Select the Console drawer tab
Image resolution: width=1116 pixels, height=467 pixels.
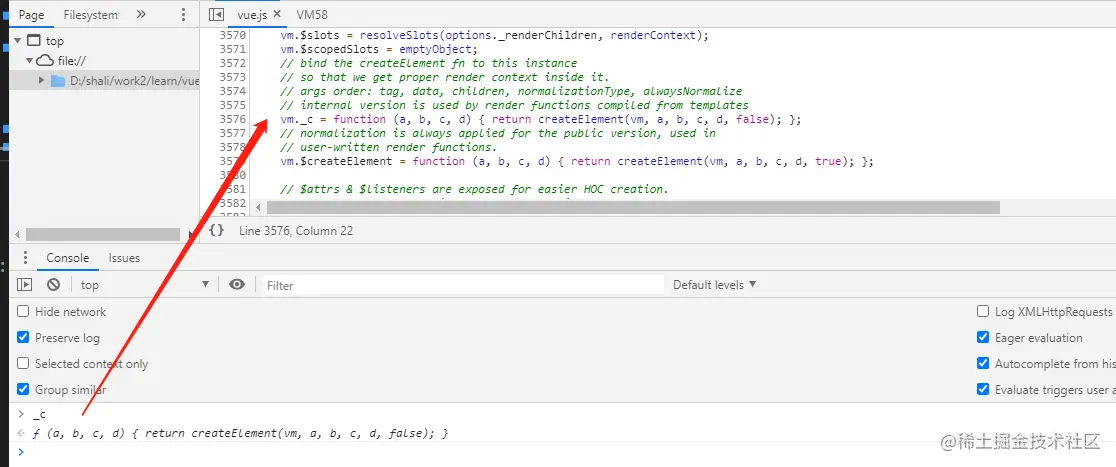68,258
